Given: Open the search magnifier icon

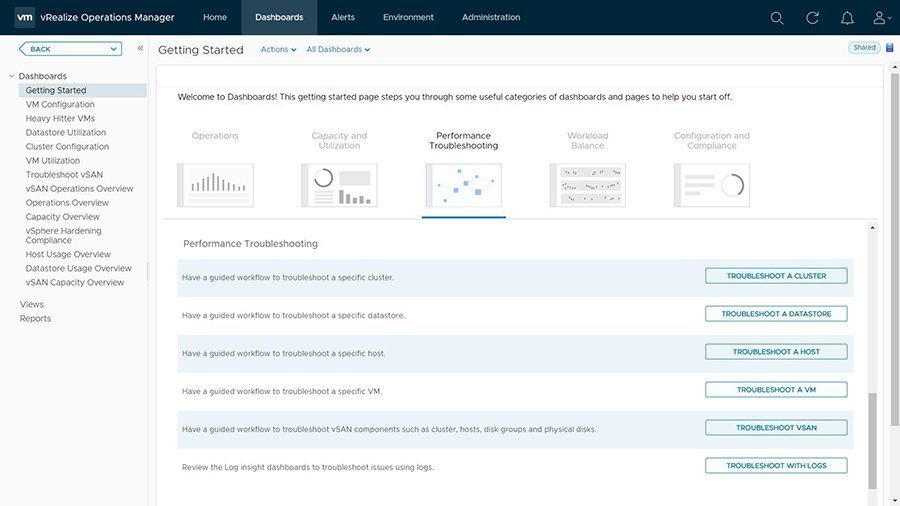Looking at the screenshot, I should pos(777,18).
